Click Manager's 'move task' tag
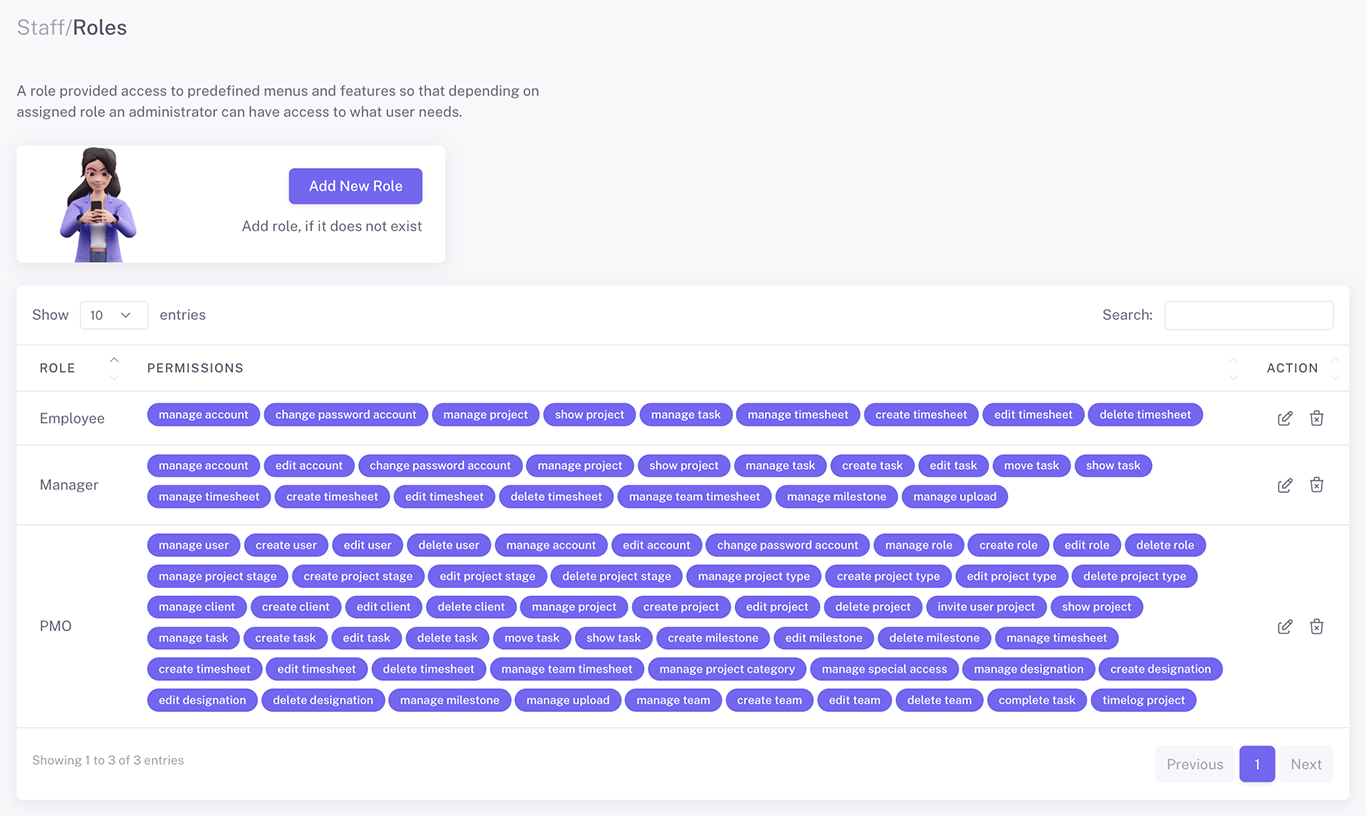Viewport: 1366px width, 816px height. tap(1032, 465)
